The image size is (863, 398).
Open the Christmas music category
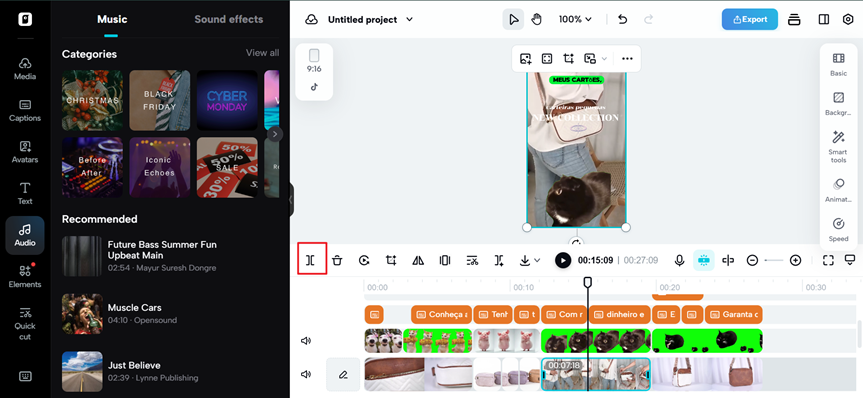pos(92,100)
